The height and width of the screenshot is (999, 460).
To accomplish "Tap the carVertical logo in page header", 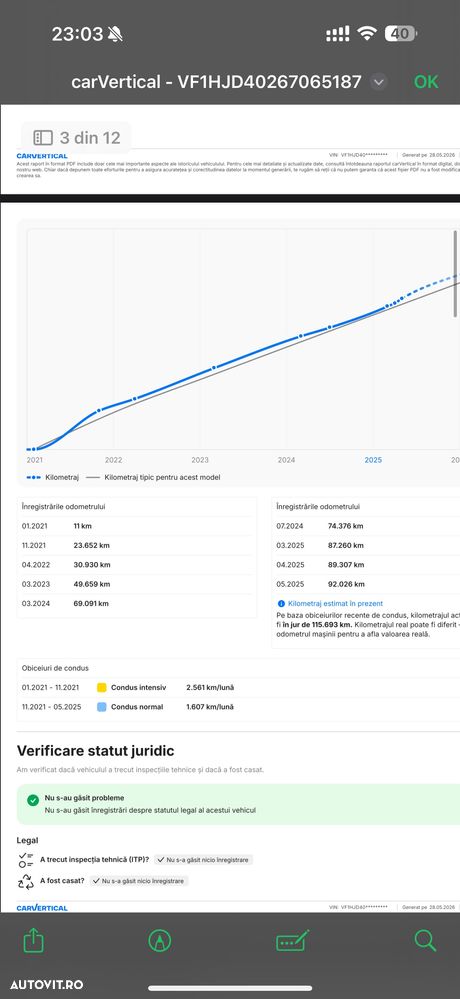I will (x=42, y=156).
